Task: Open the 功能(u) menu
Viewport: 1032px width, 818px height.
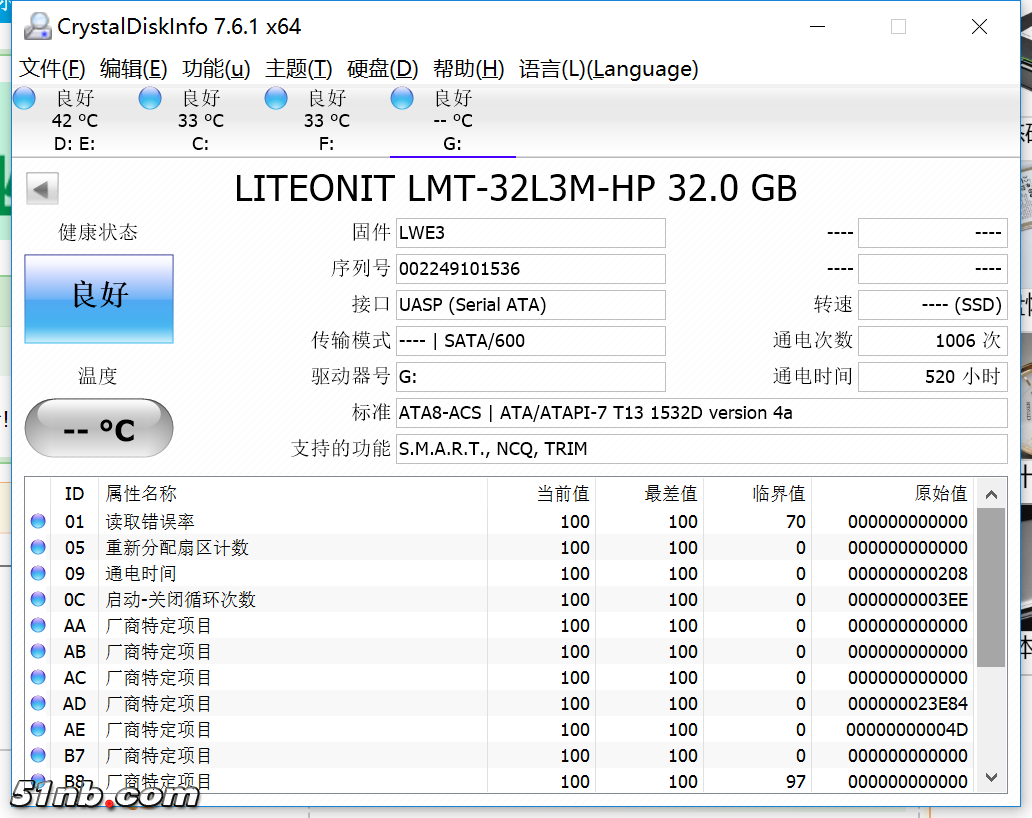Action: point(216,68)
